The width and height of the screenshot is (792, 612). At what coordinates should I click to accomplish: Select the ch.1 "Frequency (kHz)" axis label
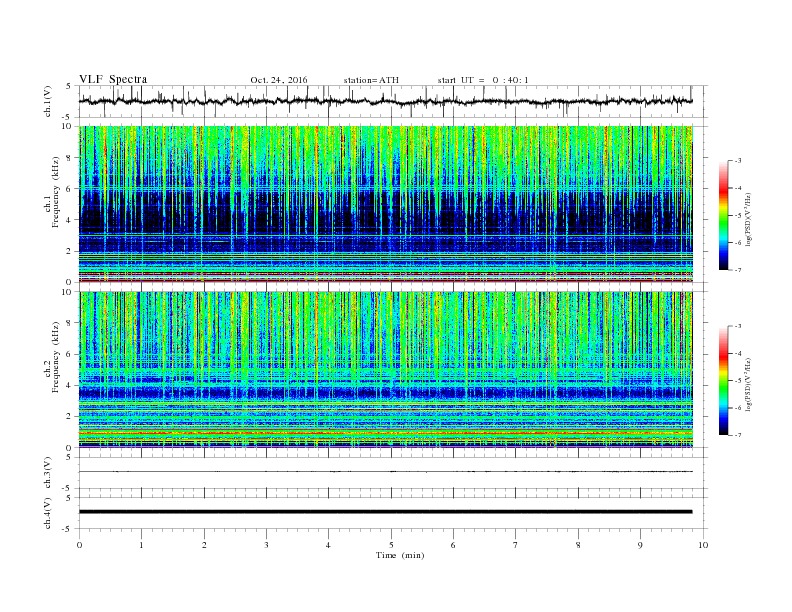coord(55,192)
